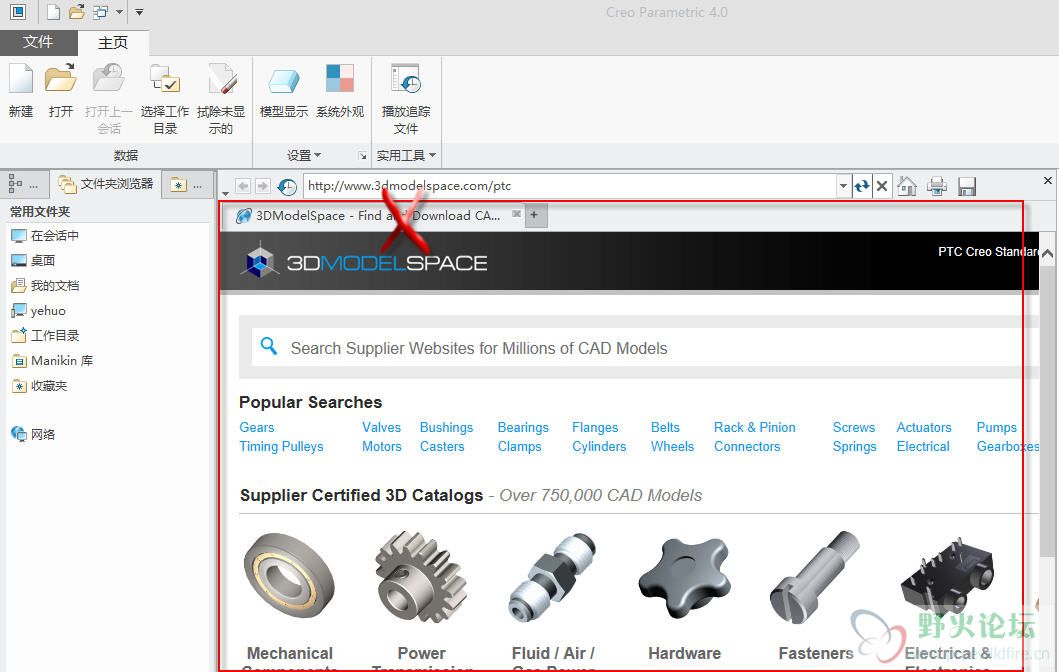Viewport: 1059px width, 672px height.
Task: Click the 打开上一会话 (open last session) icon
Action: pyautogui.click(x=109, y=80)
